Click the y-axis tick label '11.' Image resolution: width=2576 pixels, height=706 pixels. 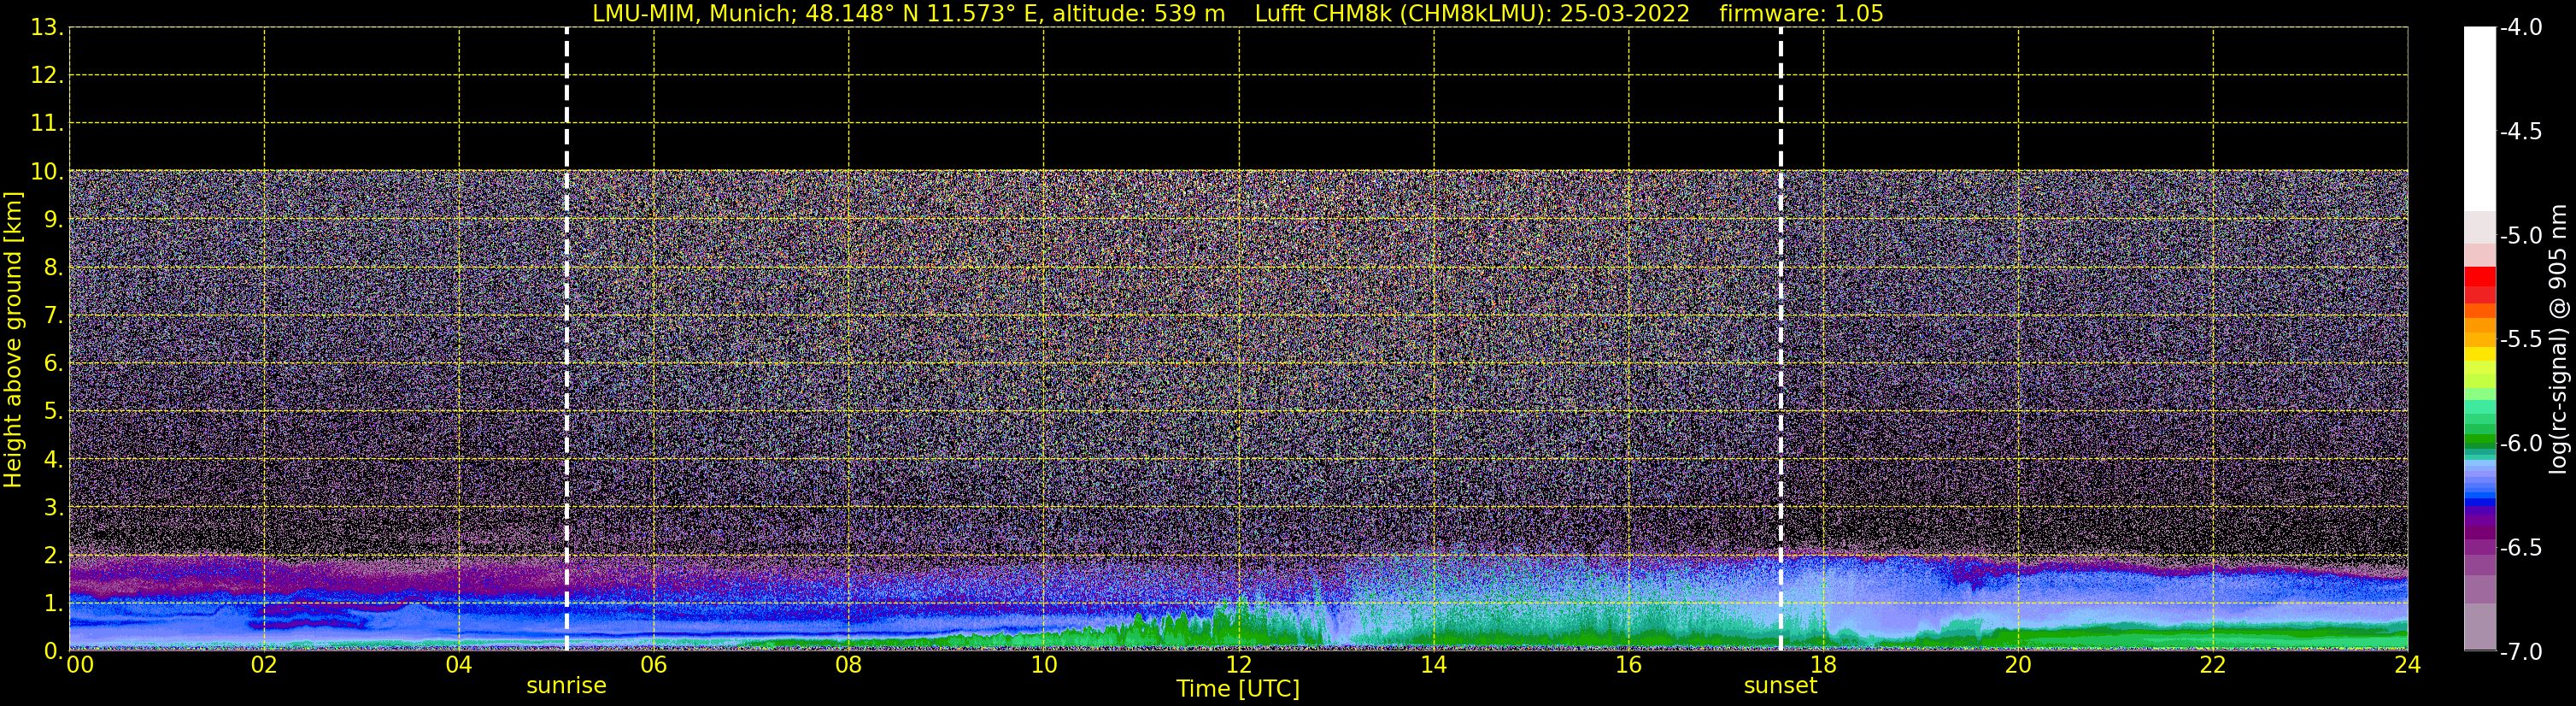pos(47,124)
